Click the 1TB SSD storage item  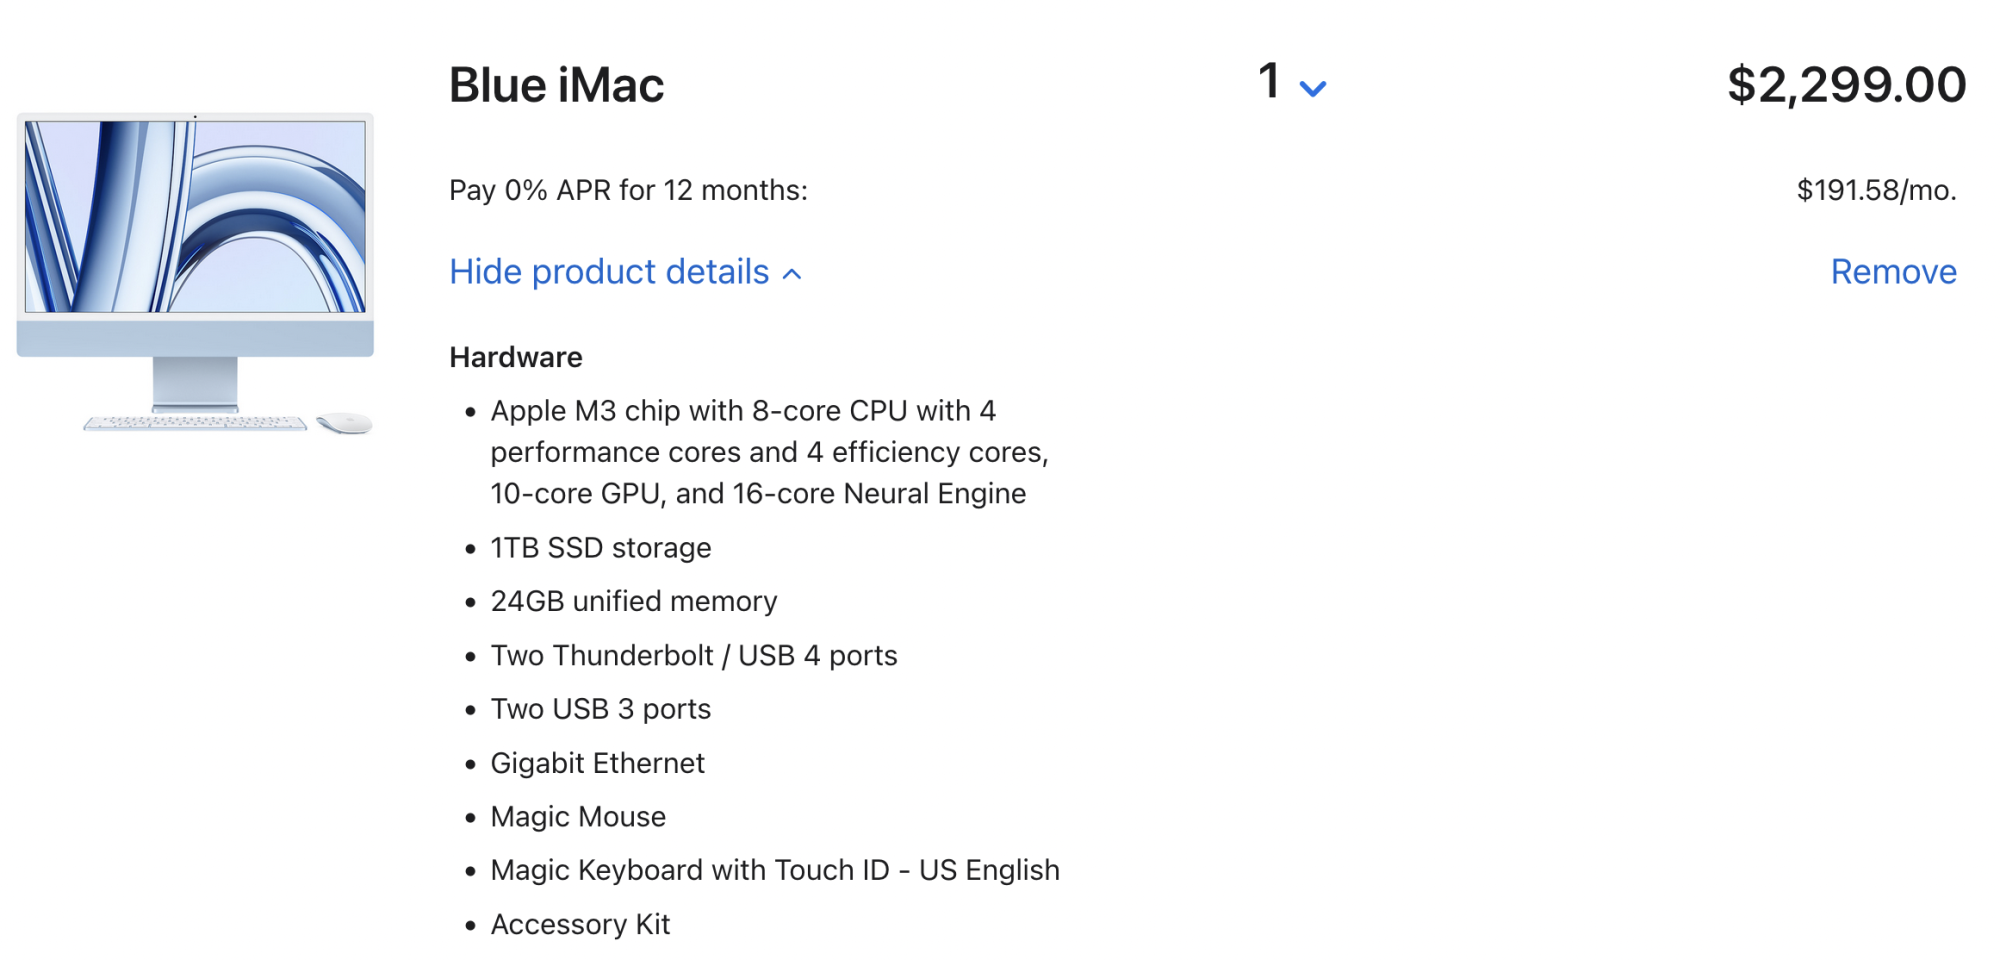click(x=600, y=548)
